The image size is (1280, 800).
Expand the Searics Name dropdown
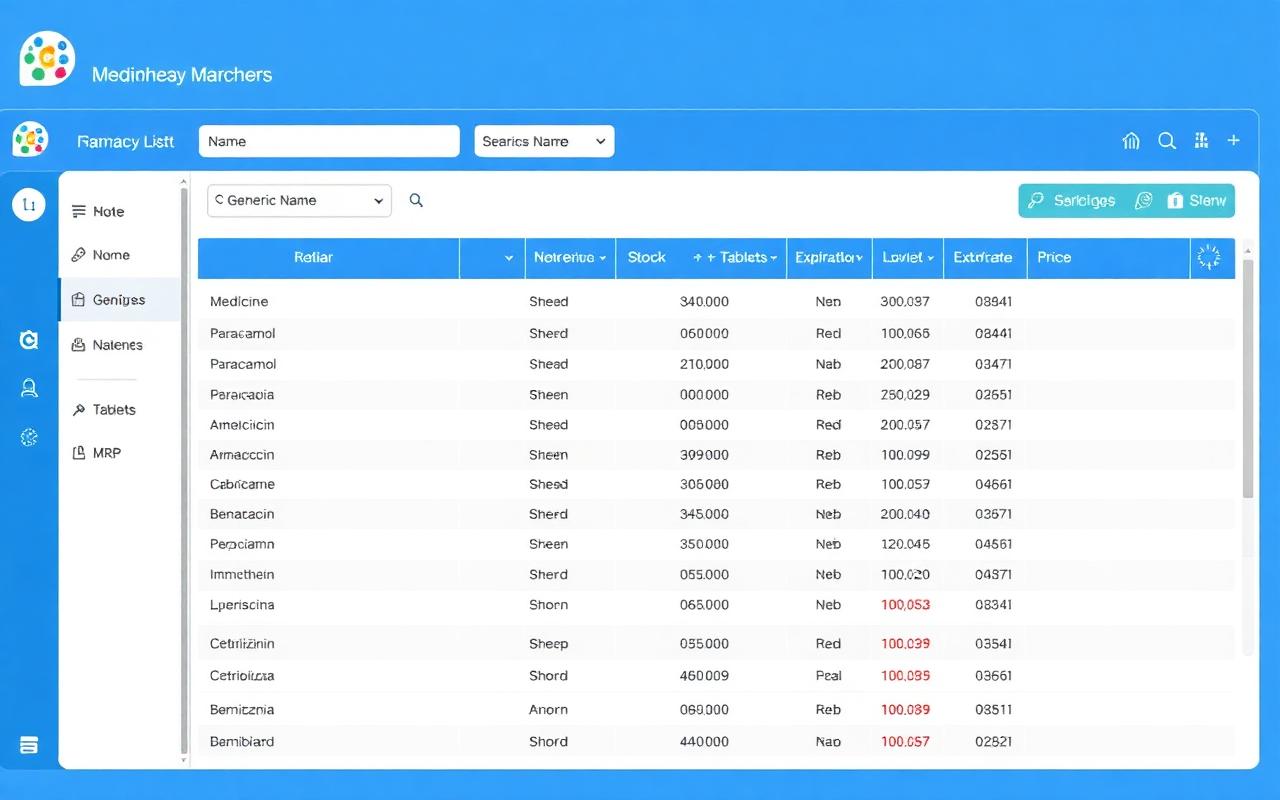coord(544,141)
